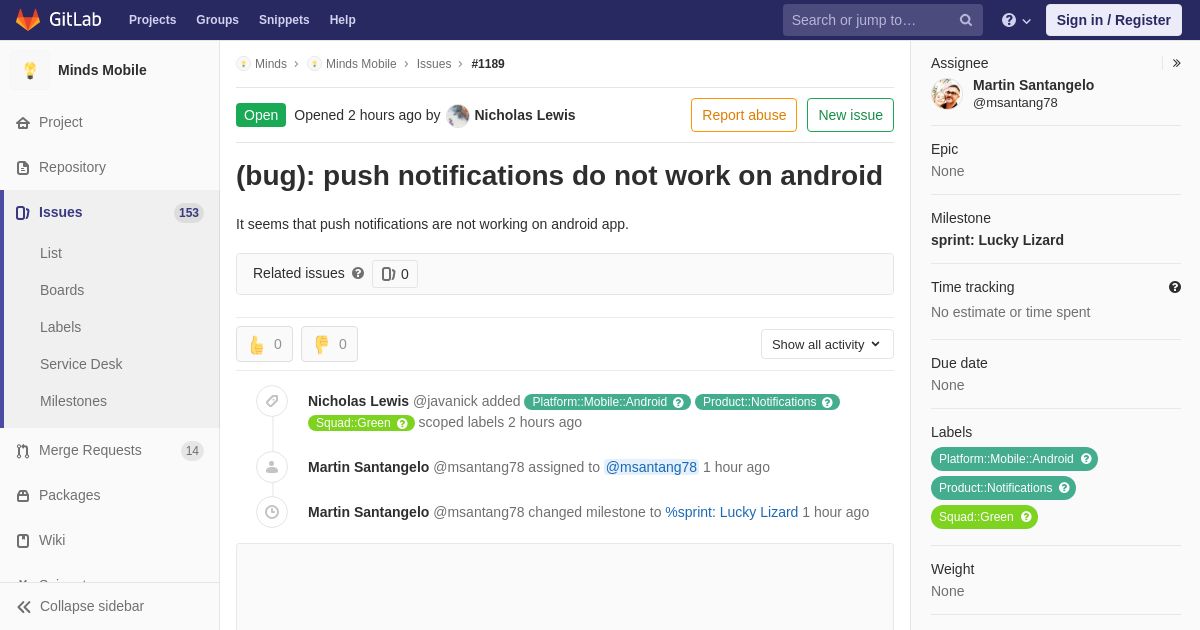Viewport: 1200px width, 630px height.
Task: Open issue Boards in sidebar
Action: [x=62, y=290]
